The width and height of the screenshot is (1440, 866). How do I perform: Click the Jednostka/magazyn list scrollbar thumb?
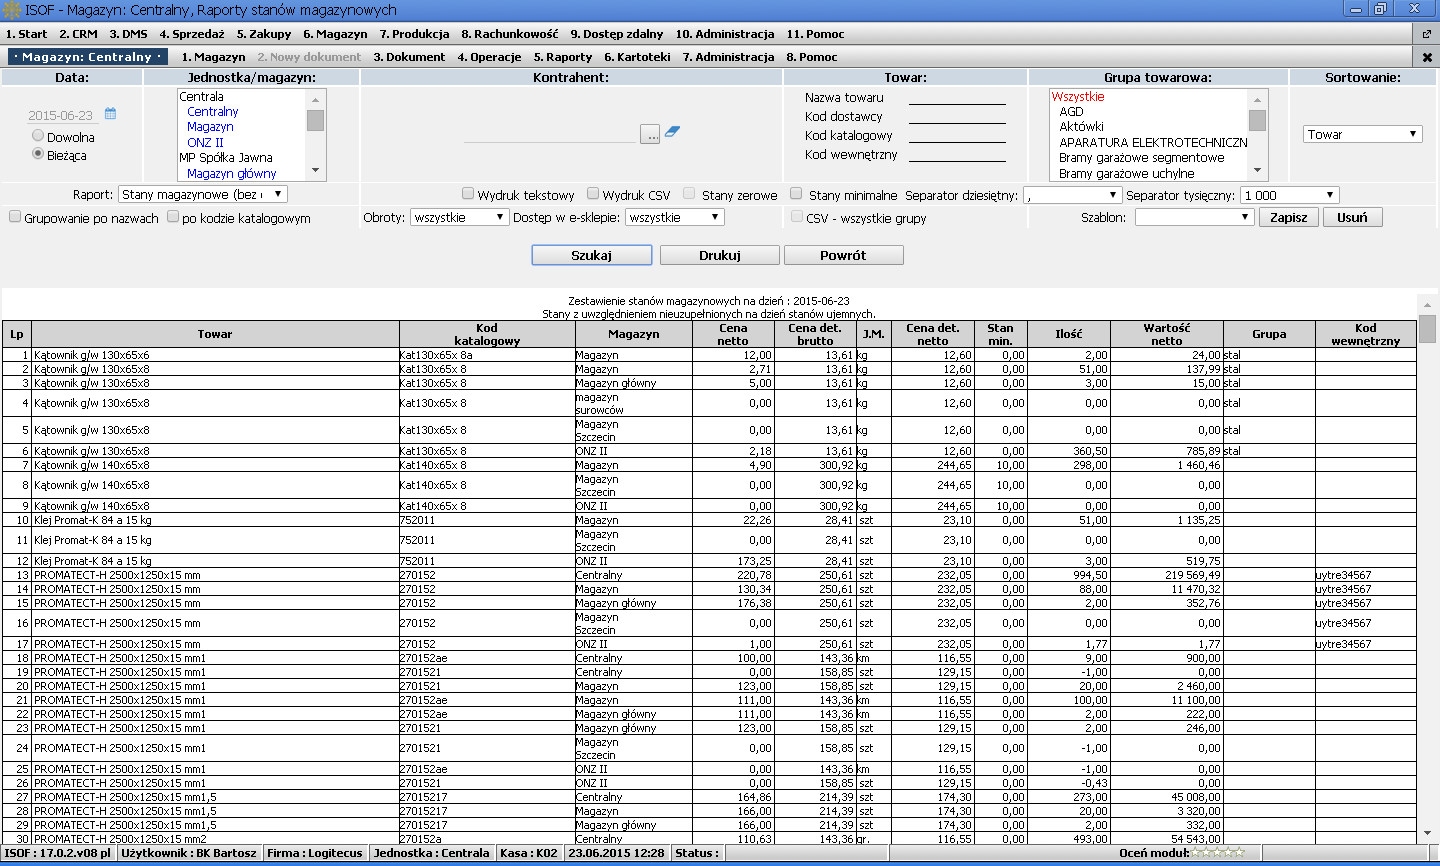(x=316, y=120)
